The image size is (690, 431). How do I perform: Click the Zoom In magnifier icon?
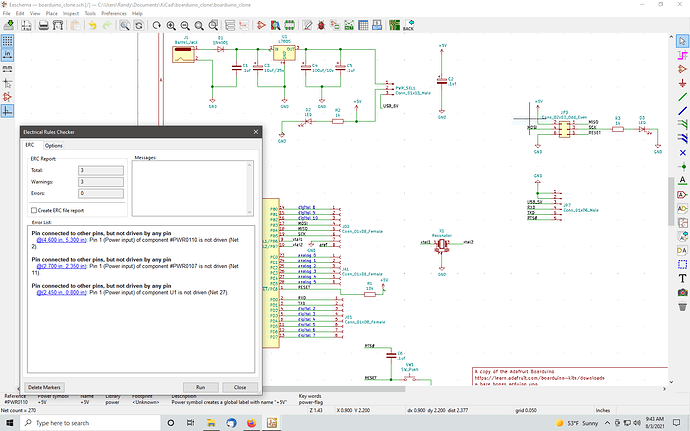pyautogui.click(x=171, y=25)
